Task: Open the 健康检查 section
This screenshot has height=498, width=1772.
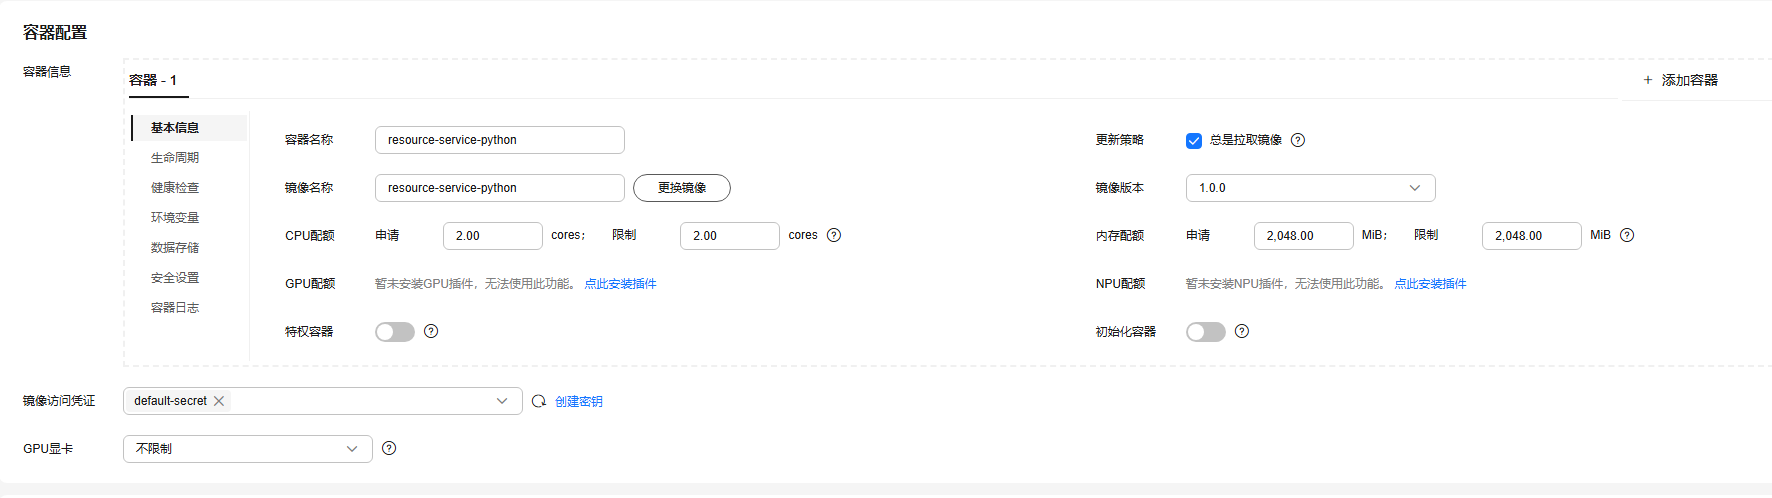Action: pyautogui.click(x=175, y=188)
